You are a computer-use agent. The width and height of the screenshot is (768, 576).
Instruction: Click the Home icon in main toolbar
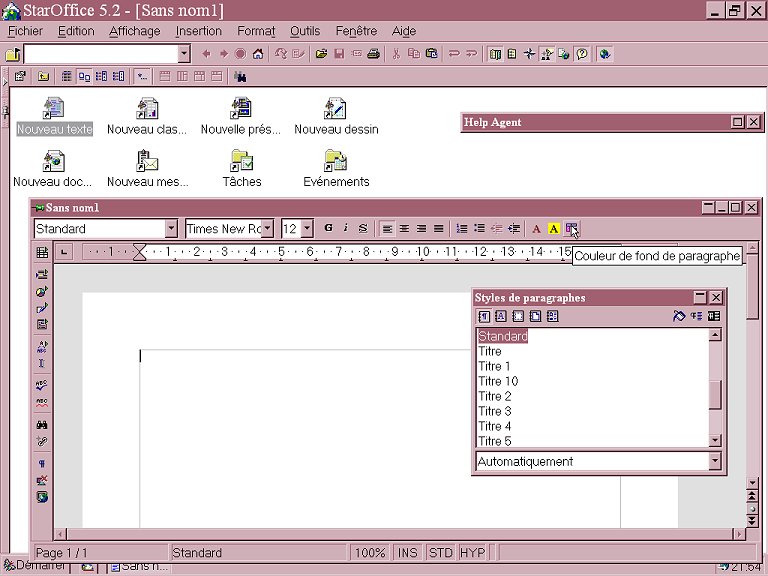(x=258, y=54)
